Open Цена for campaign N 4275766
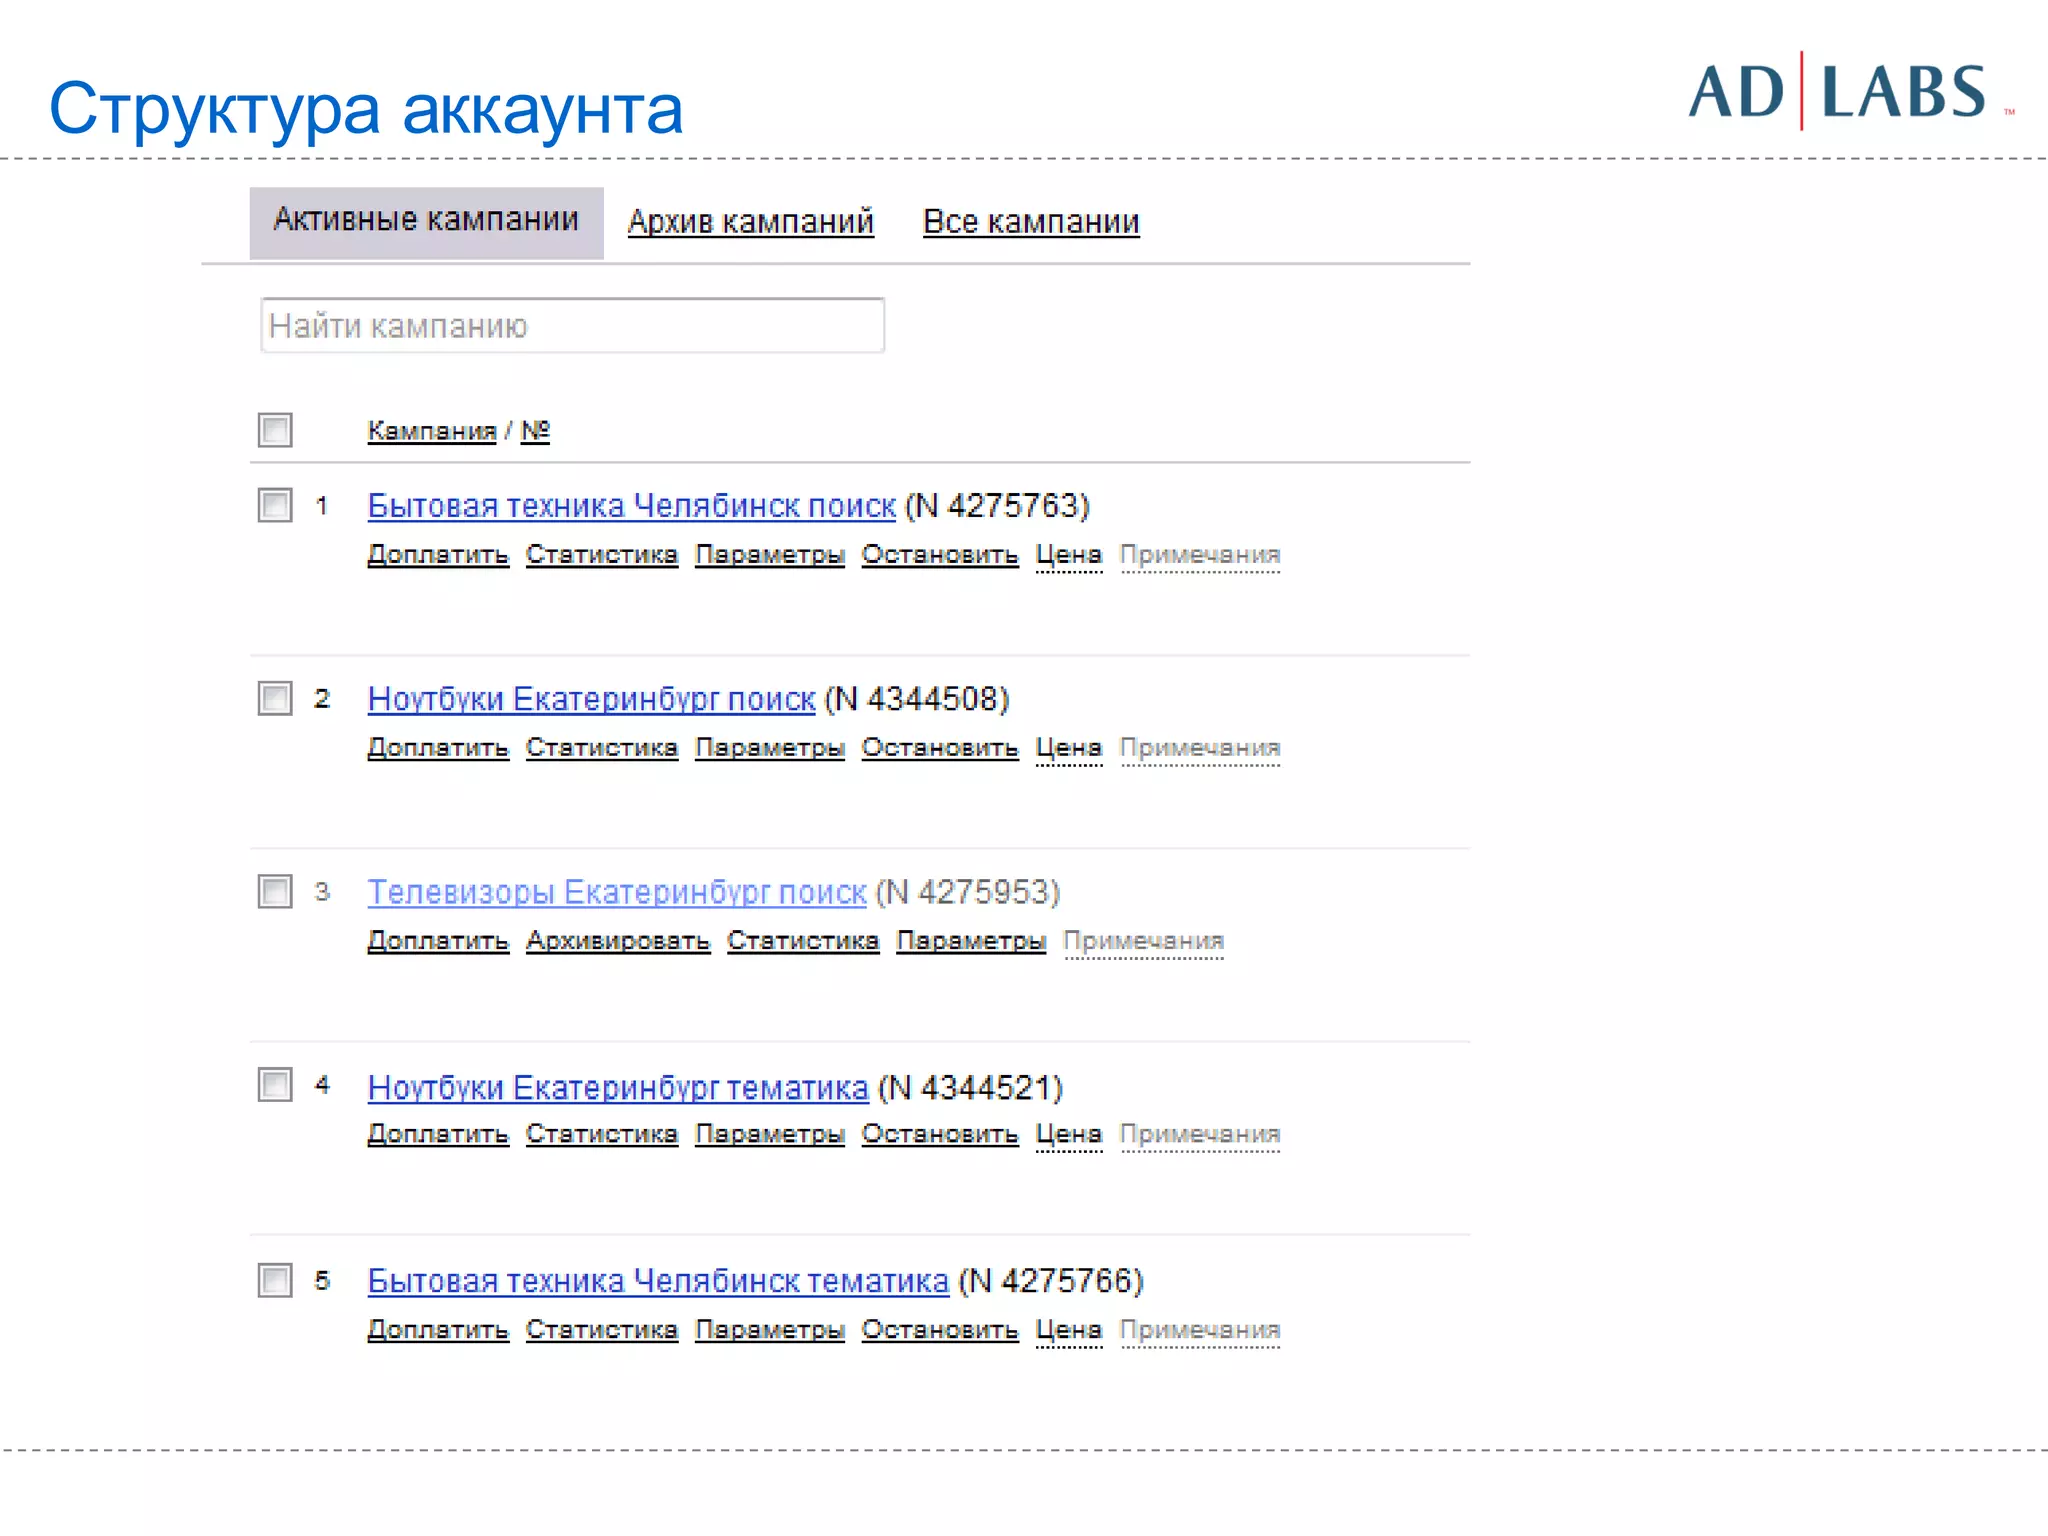 coord(1069,1330)
